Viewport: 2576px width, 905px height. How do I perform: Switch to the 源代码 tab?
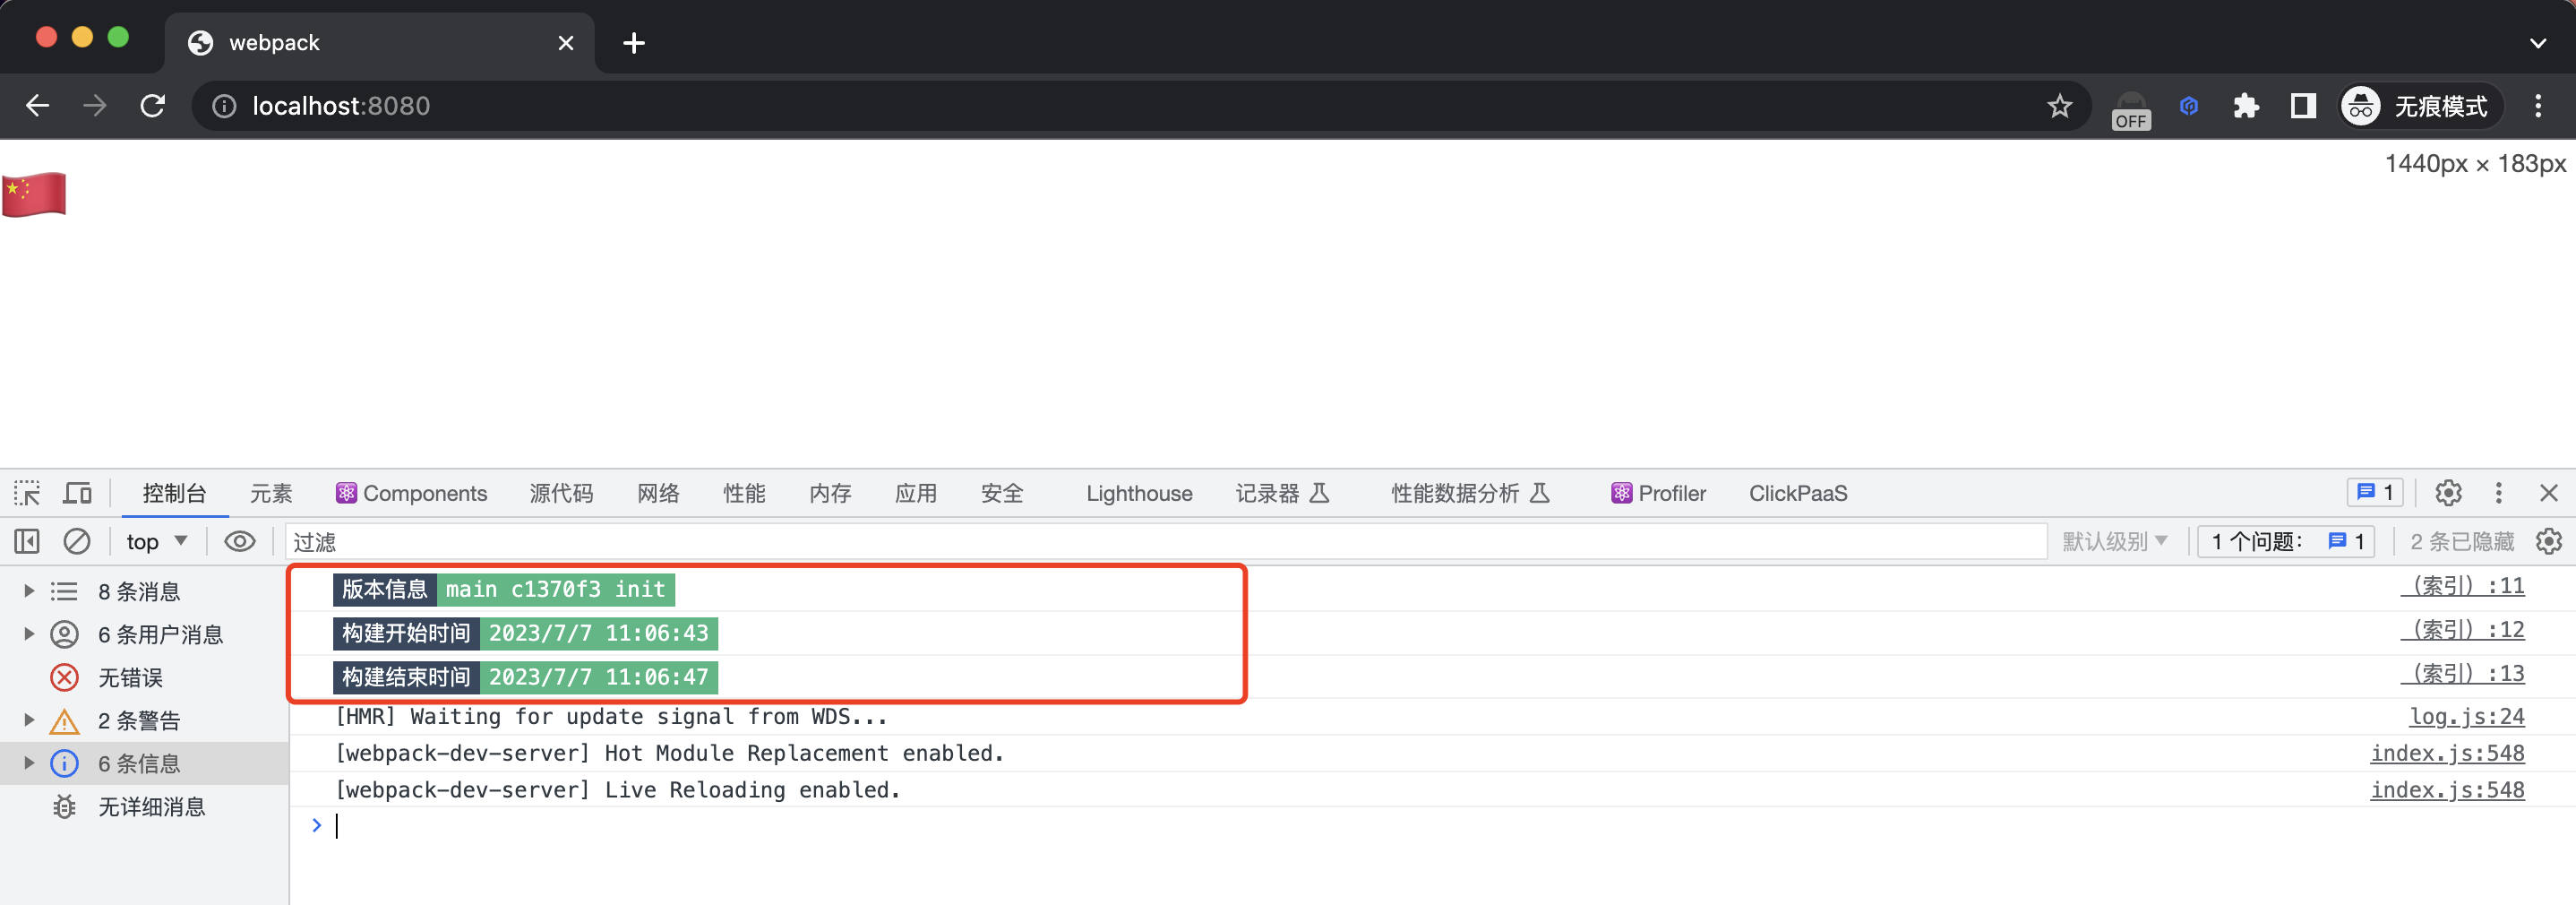coord(561,493)
